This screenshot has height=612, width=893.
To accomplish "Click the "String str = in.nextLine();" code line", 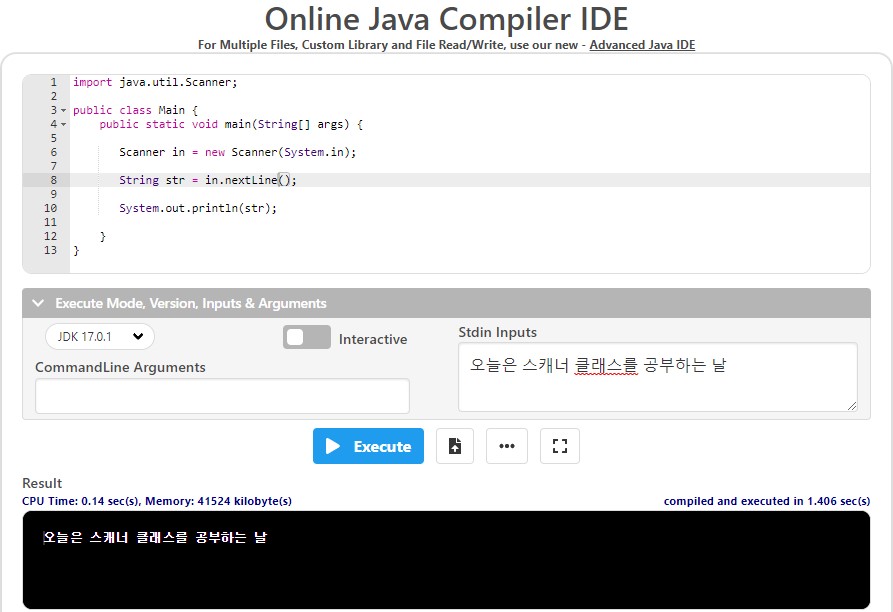I will [208, 180].
